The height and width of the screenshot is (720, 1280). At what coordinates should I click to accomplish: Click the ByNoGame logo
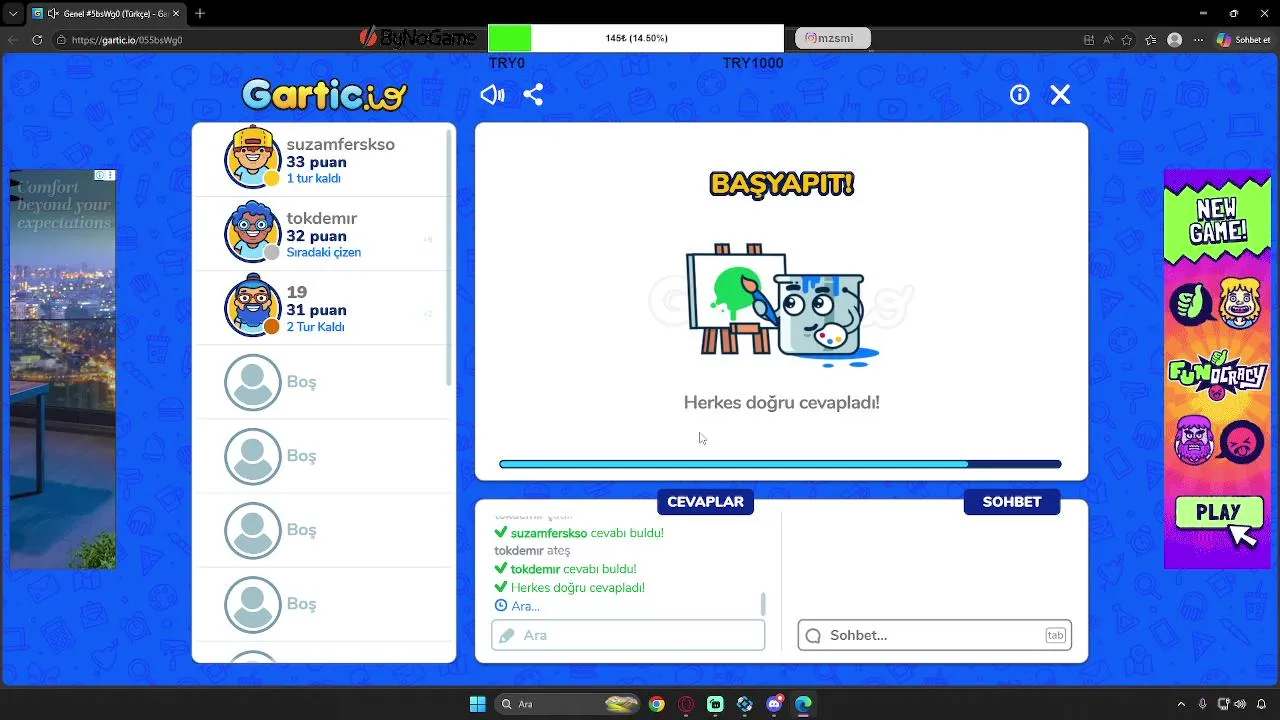coord(418,38)
